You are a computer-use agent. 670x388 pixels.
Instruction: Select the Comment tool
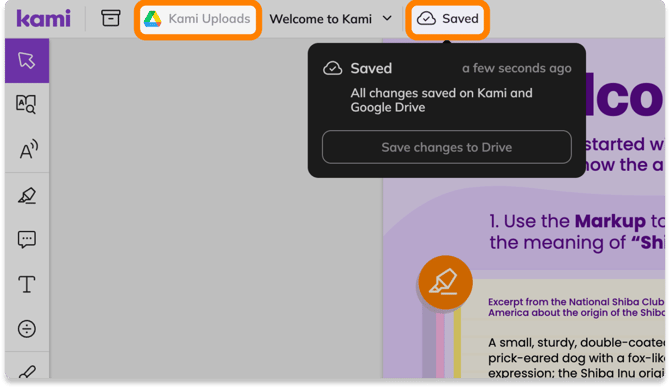pos(26,239)
